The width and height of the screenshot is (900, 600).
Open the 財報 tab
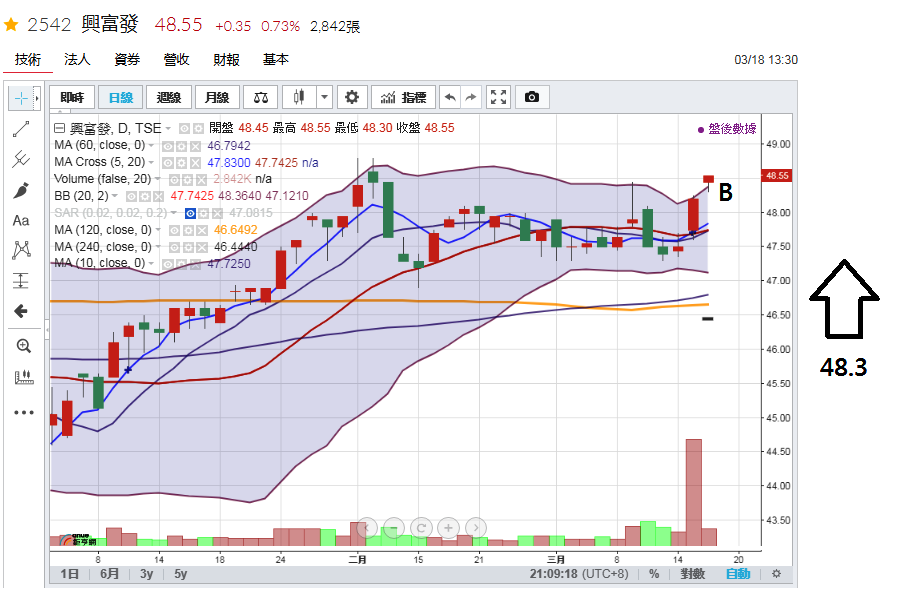(x=226, y=60)
